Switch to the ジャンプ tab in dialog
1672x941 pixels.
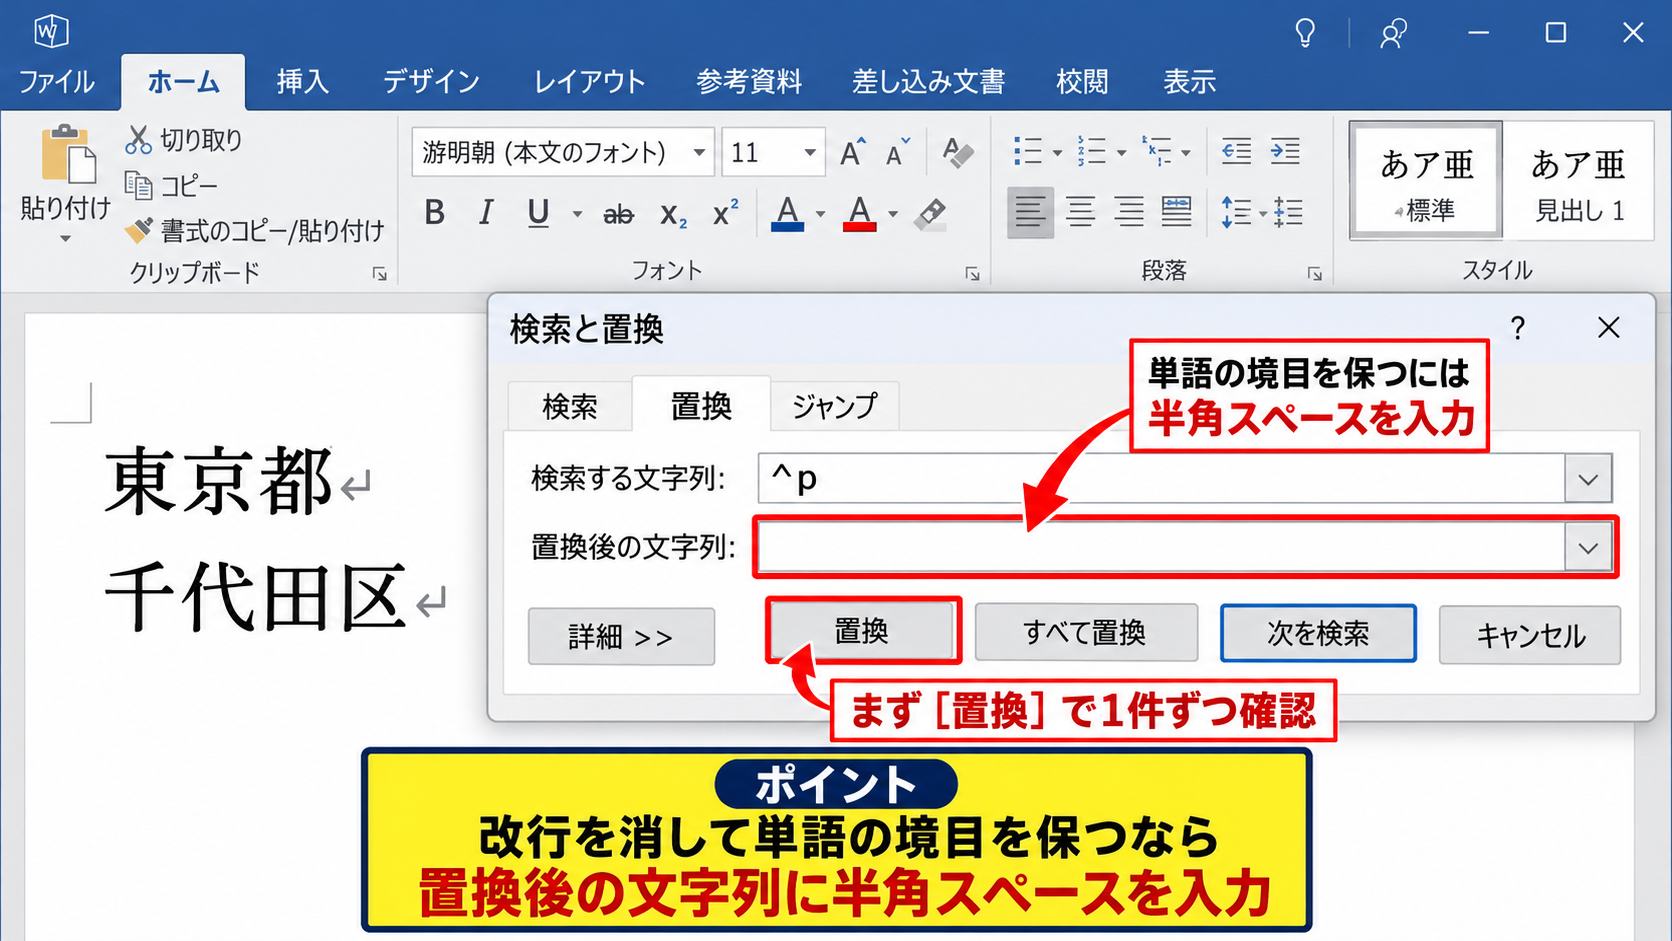coord(834,406)
